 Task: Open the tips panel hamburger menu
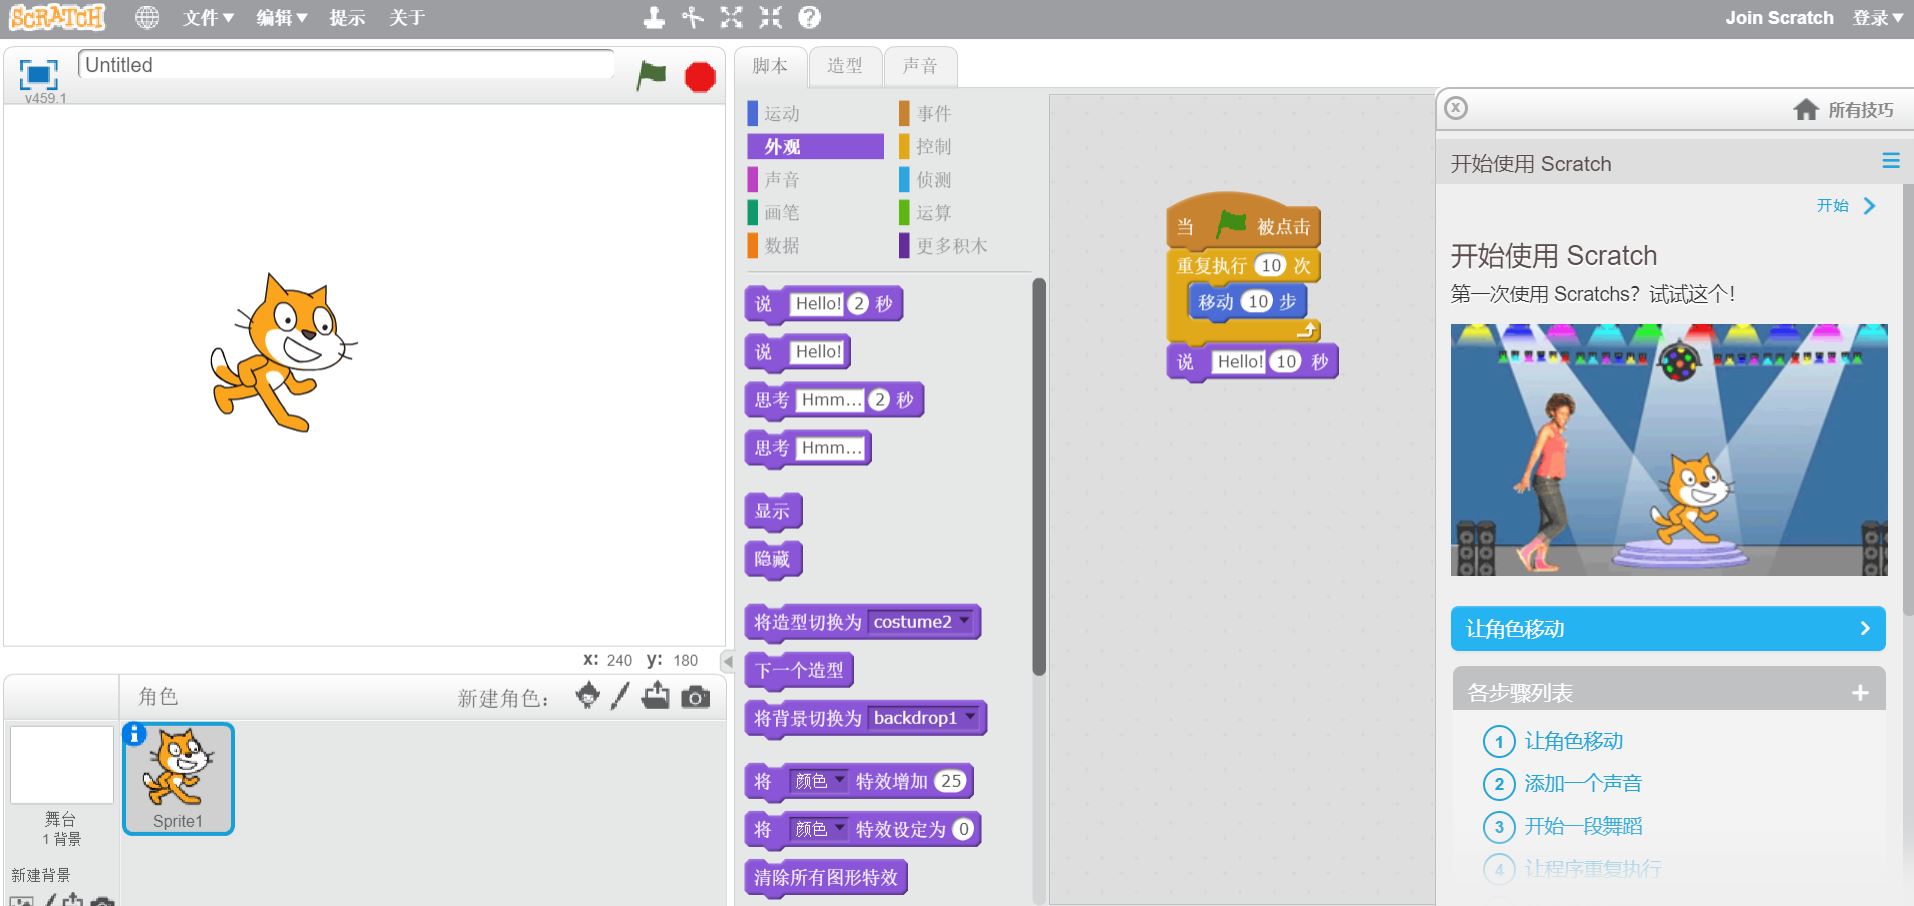point(1891,161)
